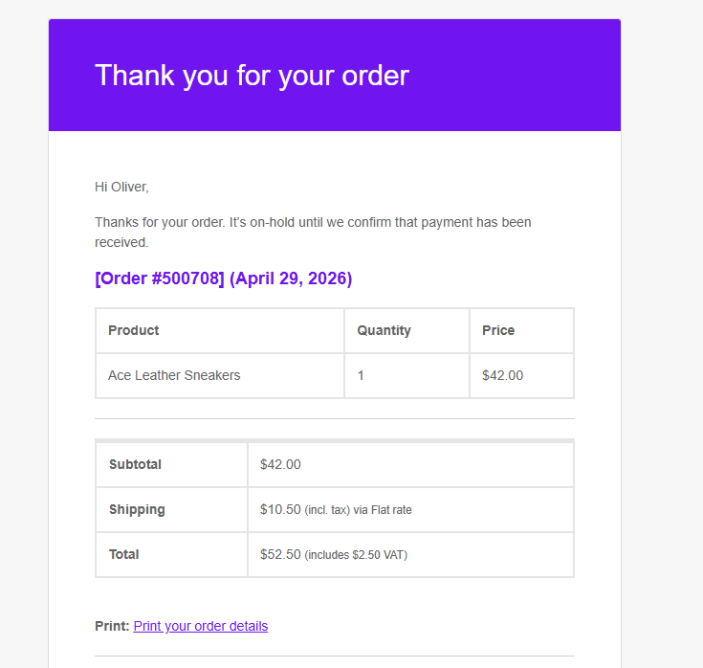Click the Total row label
The width and height of the screenshot is (703, 668).
click(x=124, y=554)
